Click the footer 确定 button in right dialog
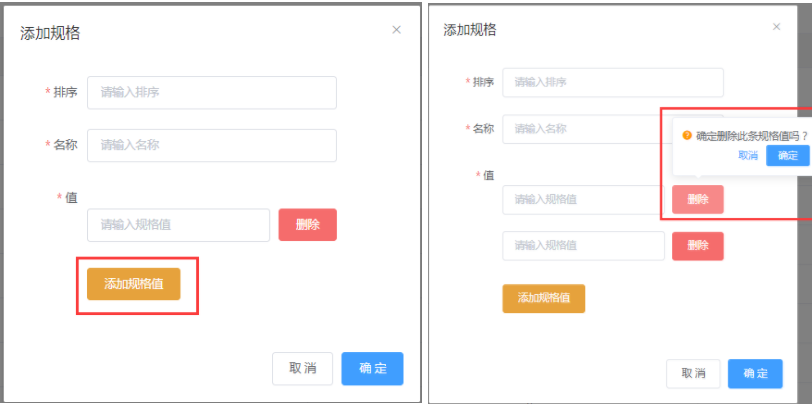Image resolution: width=812 pixels, height=411 pixels. (x=755, y=373)
